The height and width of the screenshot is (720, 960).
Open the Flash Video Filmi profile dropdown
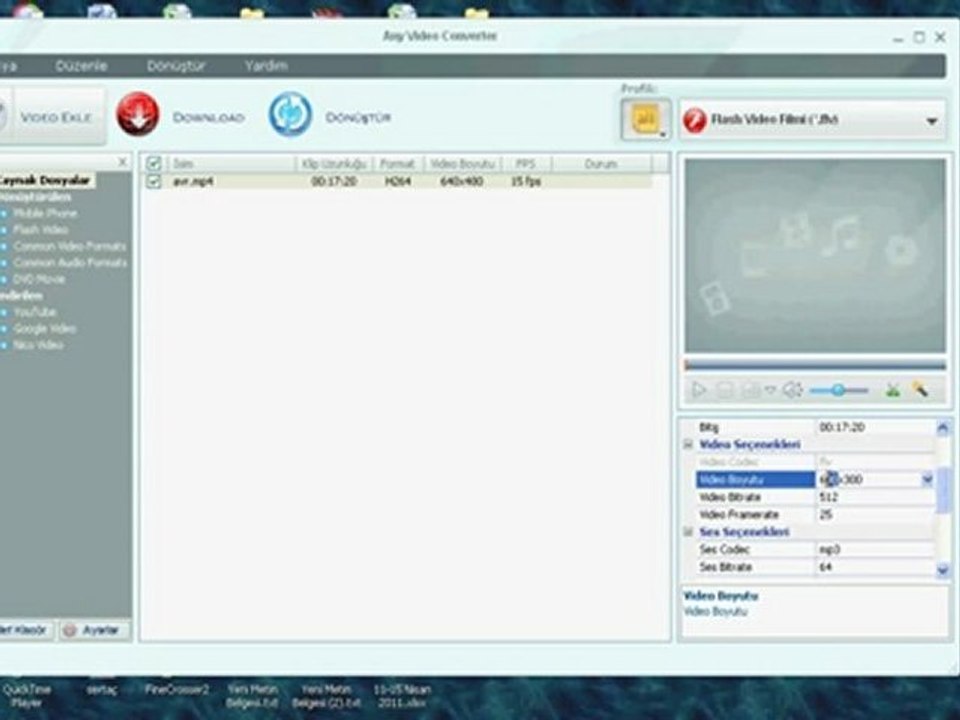pyautogui.click(x=812, y=120)
